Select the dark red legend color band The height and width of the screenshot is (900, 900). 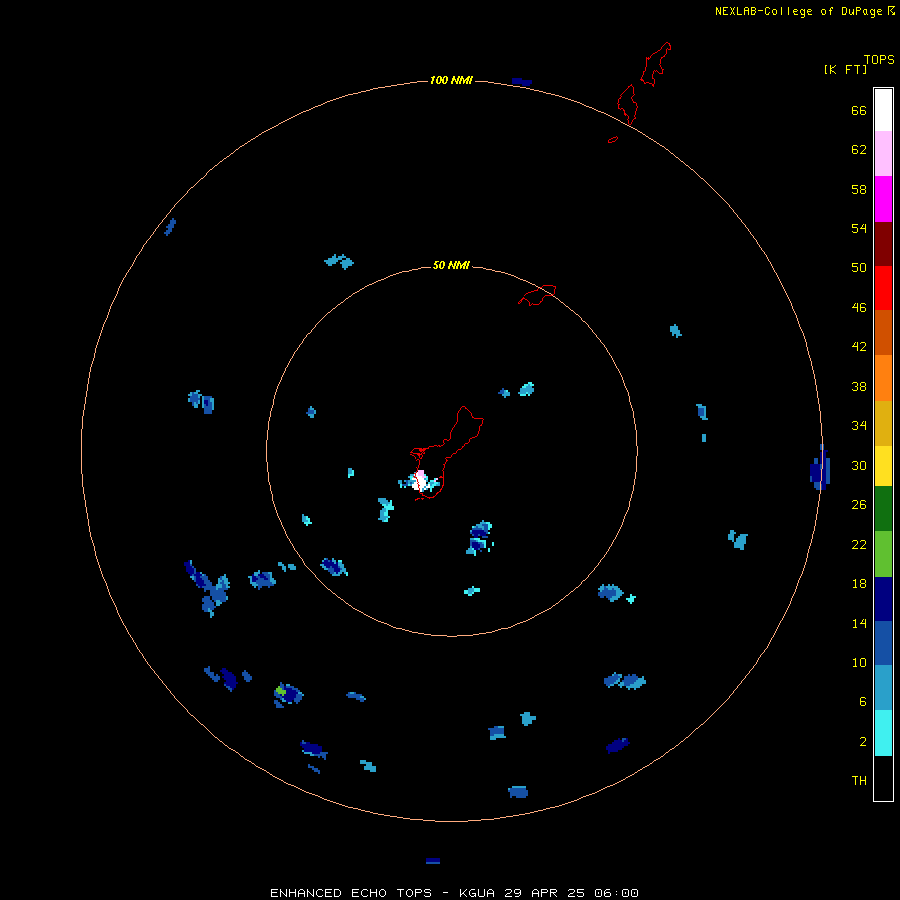pyautogui.click(x=883, y=244)
